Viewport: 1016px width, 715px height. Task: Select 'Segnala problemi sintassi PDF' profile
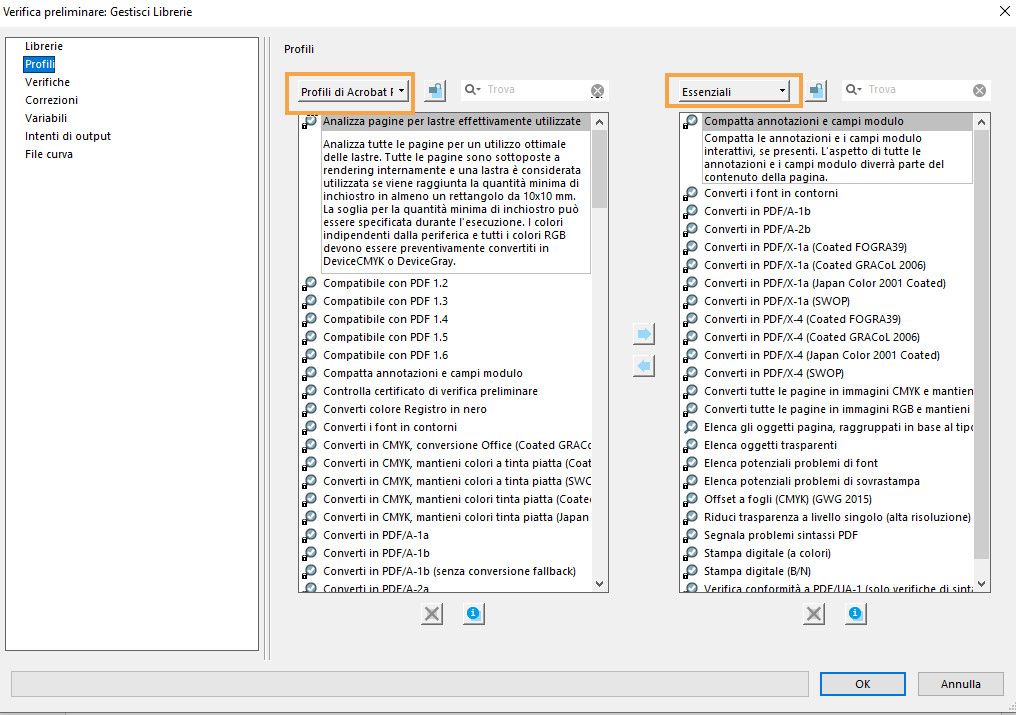[781, 535]
